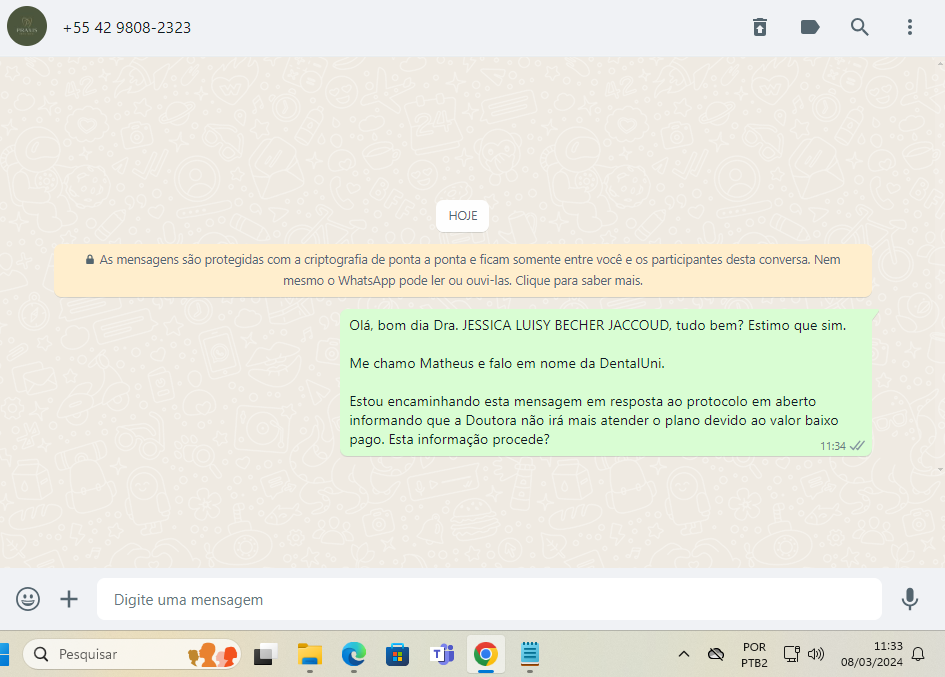Click the HOJE date badge

pos(462,216)
